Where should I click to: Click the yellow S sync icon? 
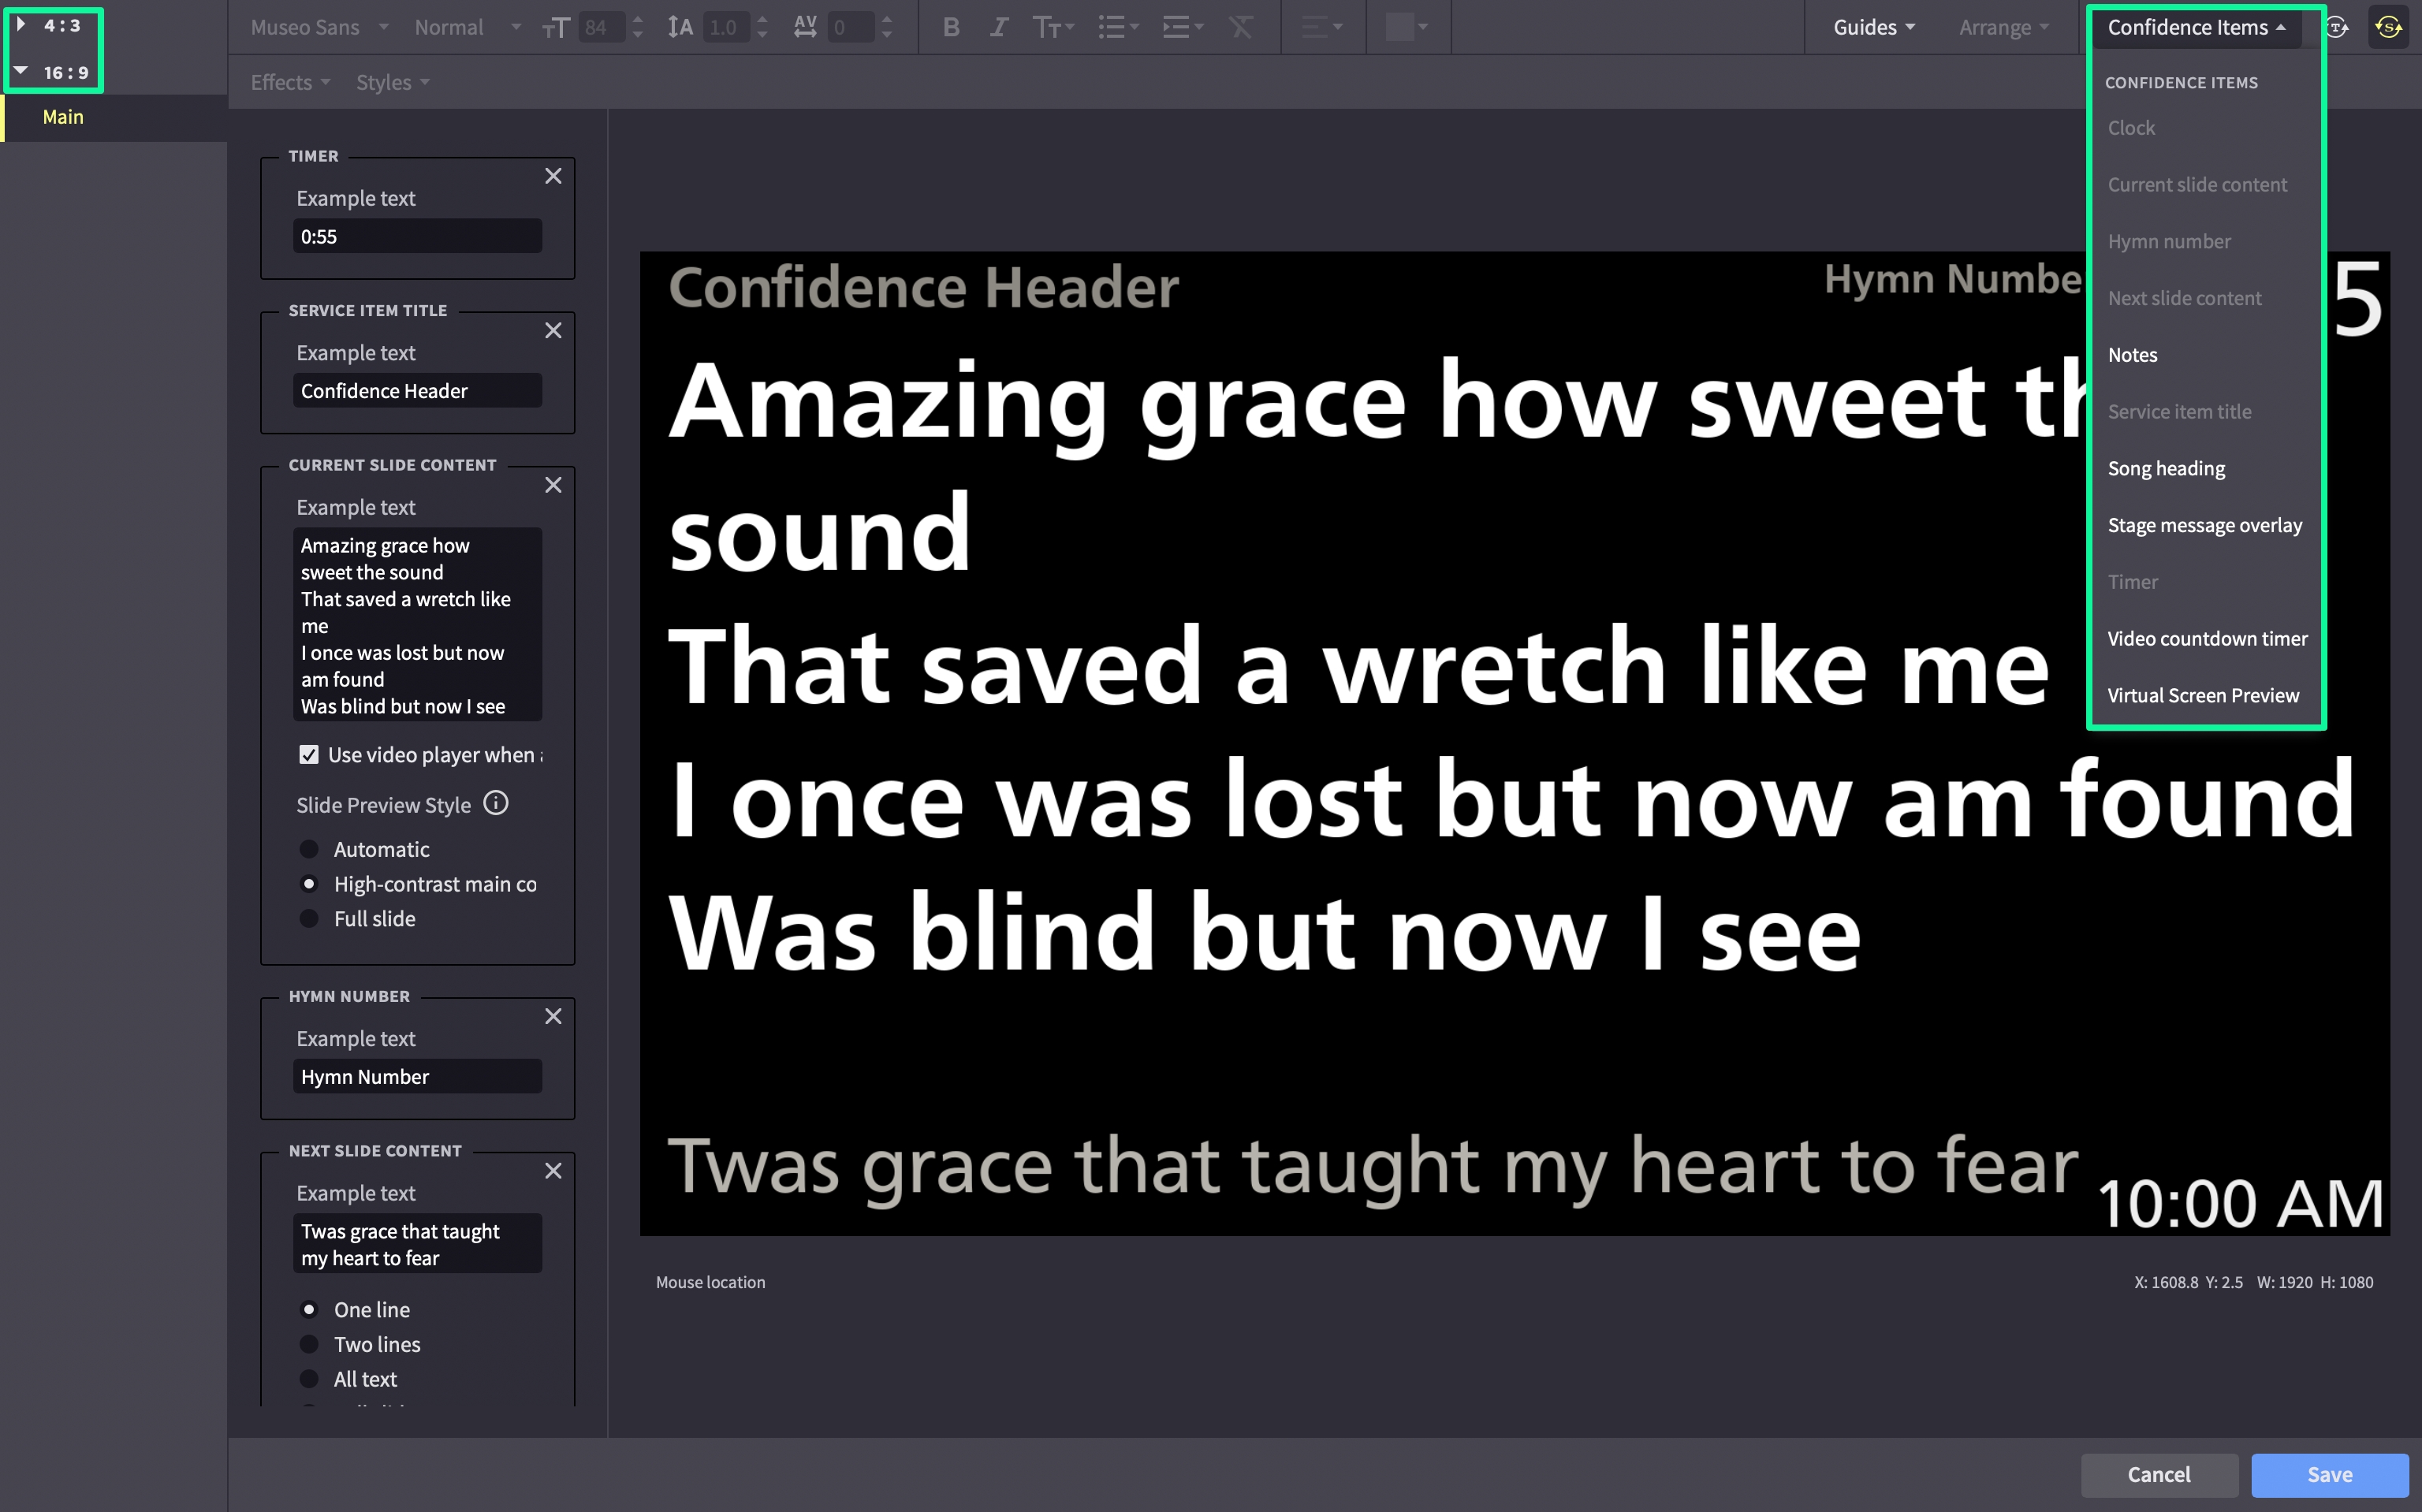click(2388, 27)
